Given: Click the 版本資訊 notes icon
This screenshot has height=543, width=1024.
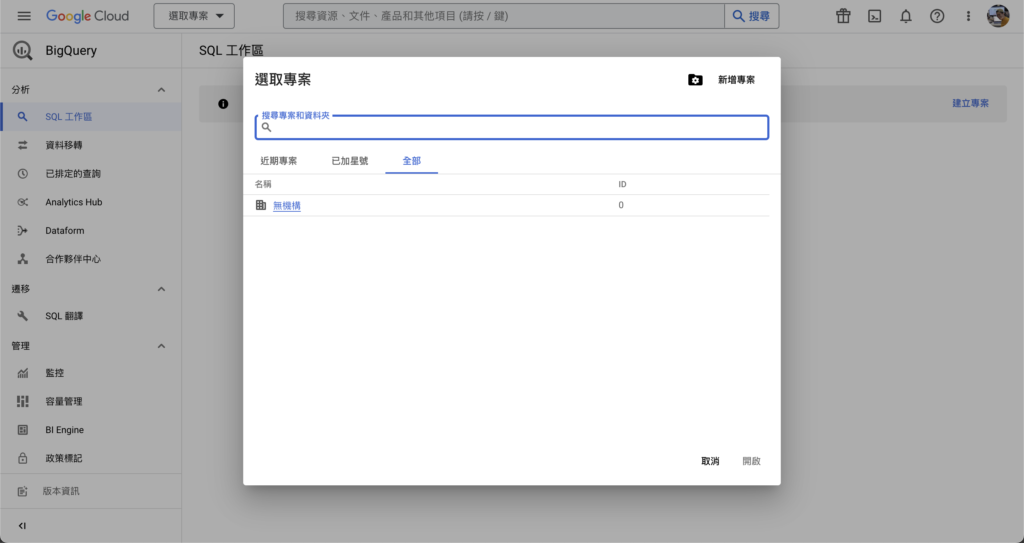Looking at the screenshot, I should coord(23,491).
